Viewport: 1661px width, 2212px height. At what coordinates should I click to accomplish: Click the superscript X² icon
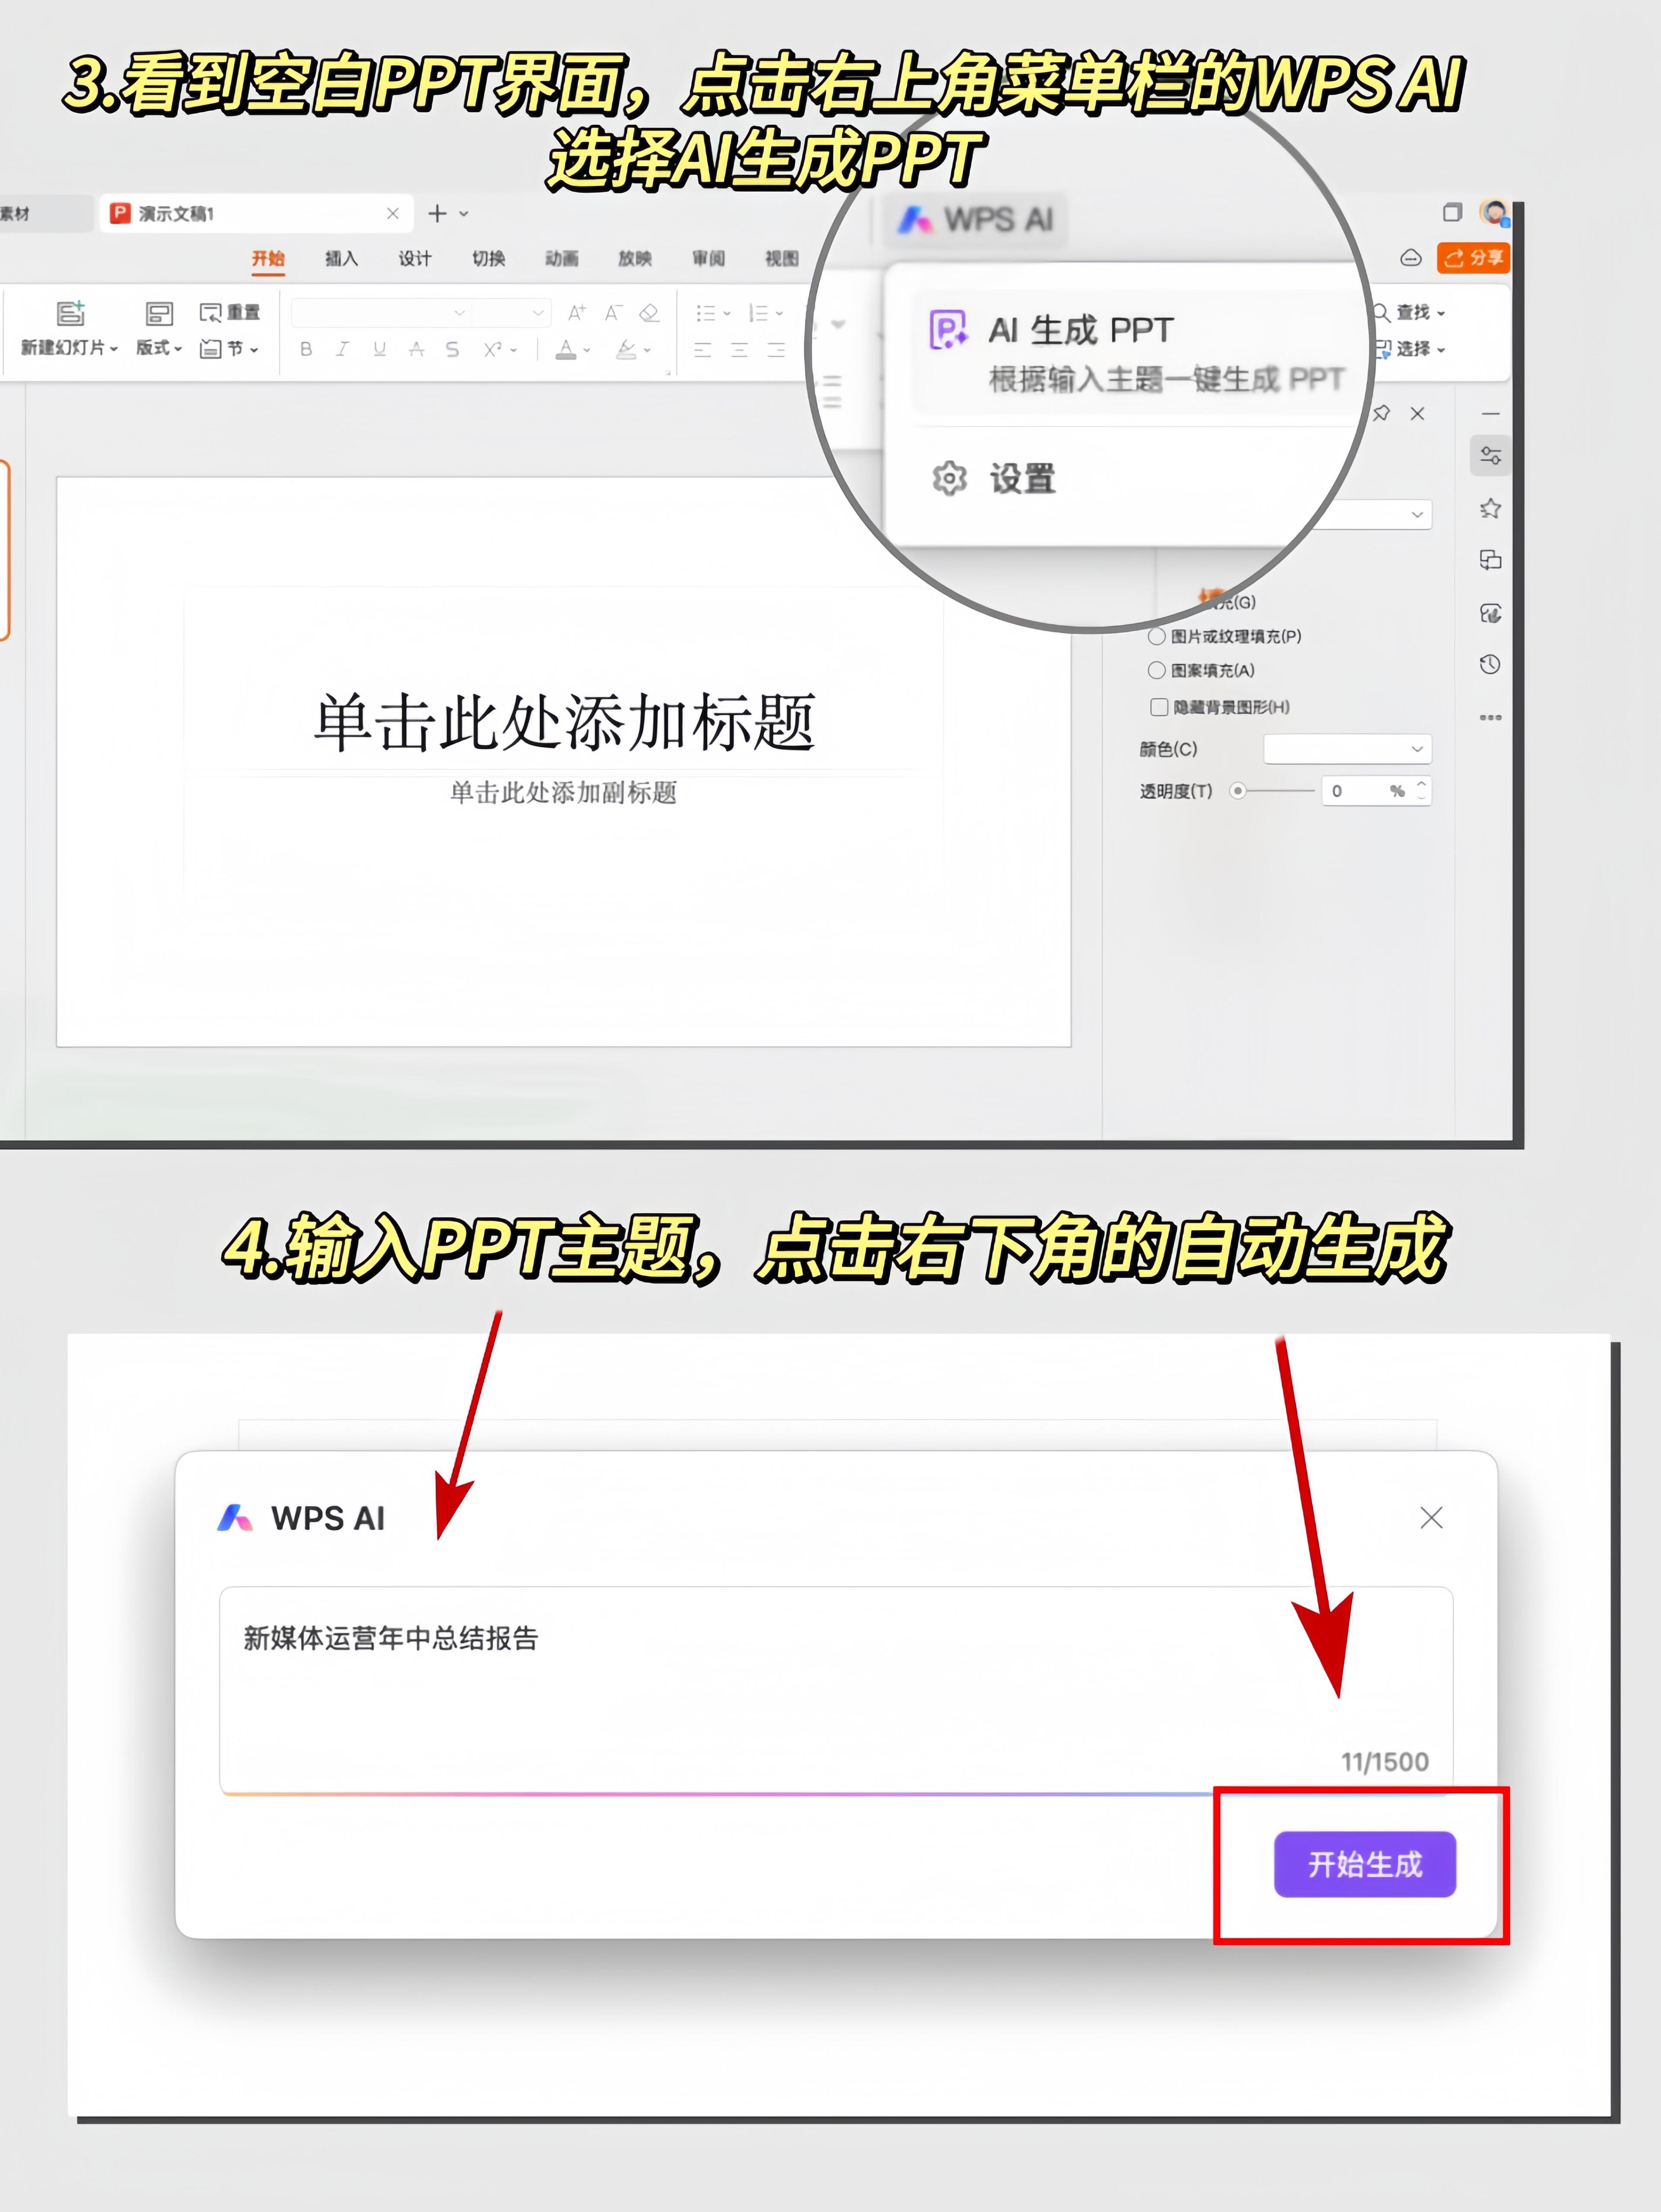tap(493, 349)
